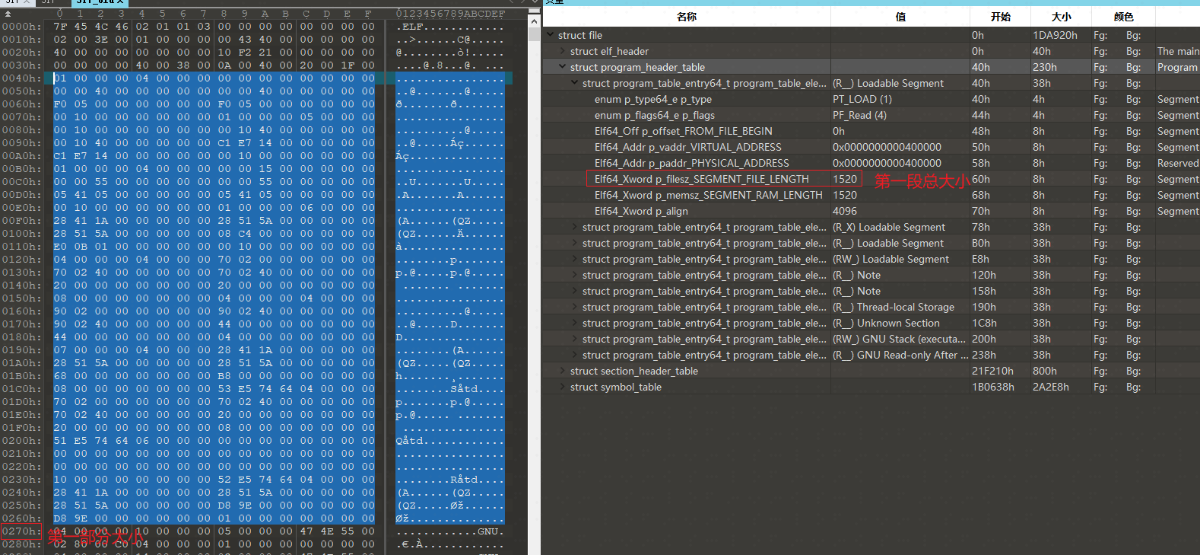Select the Note entry starting at 158h
1200x555 pixels.
pos(871,291)
